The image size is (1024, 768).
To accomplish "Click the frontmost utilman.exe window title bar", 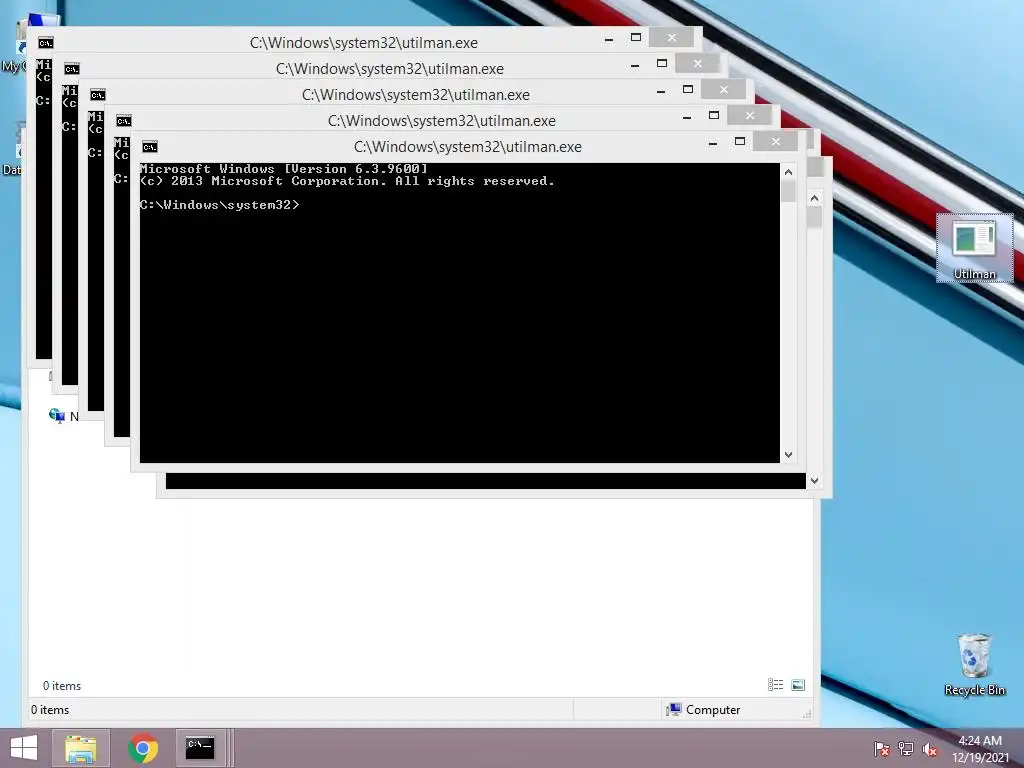I will (x=468, y=147).
